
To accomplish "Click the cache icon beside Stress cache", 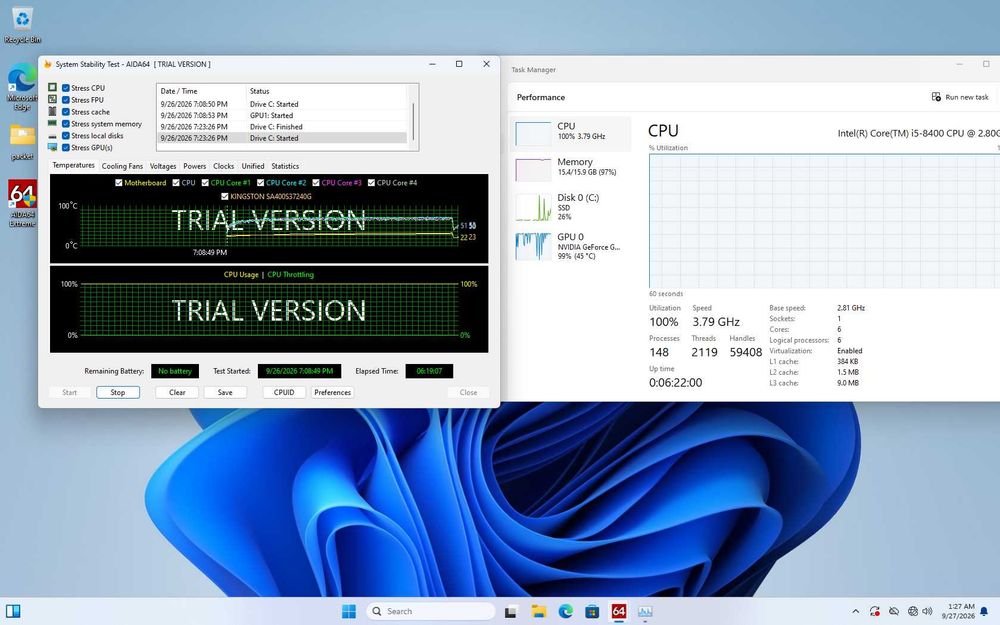I will coord(52,112).
